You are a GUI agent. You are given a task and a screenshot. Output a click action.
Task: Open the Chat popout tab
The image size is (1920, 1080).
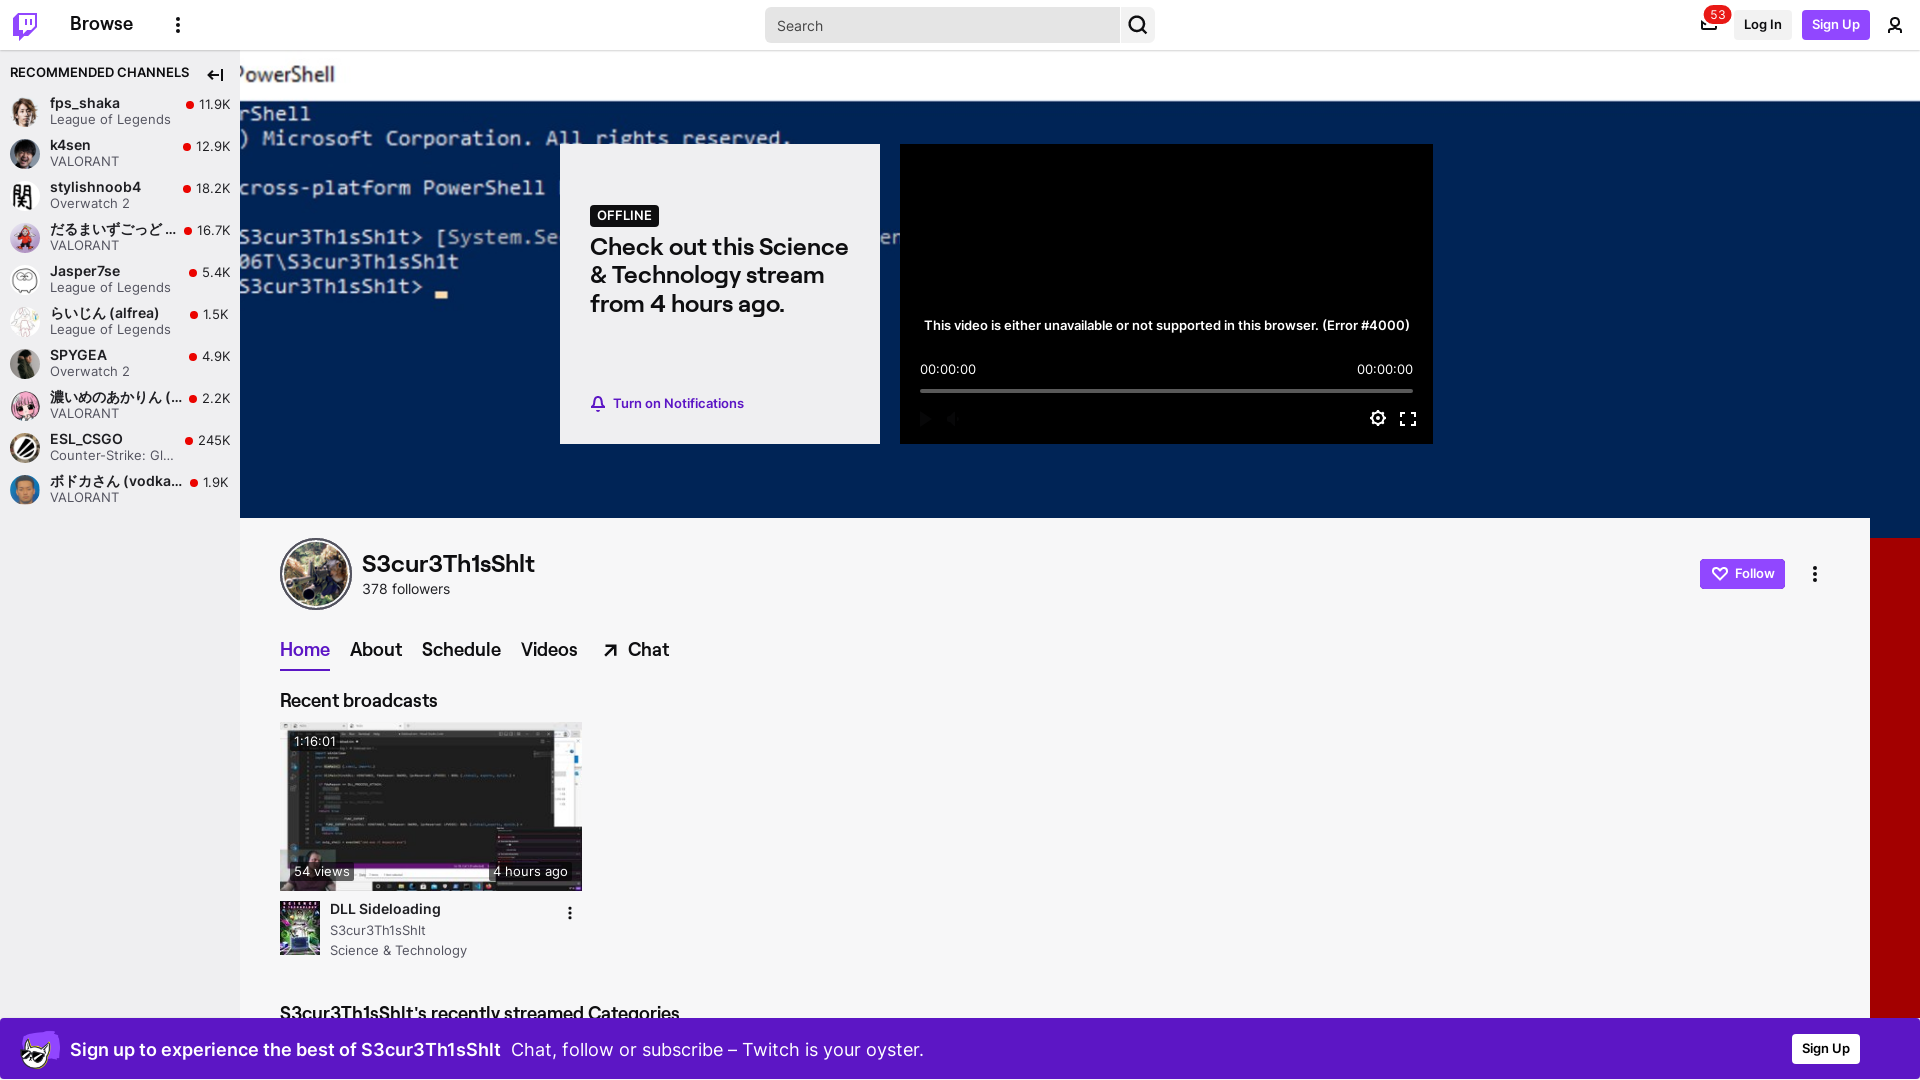tap(636, 650)
